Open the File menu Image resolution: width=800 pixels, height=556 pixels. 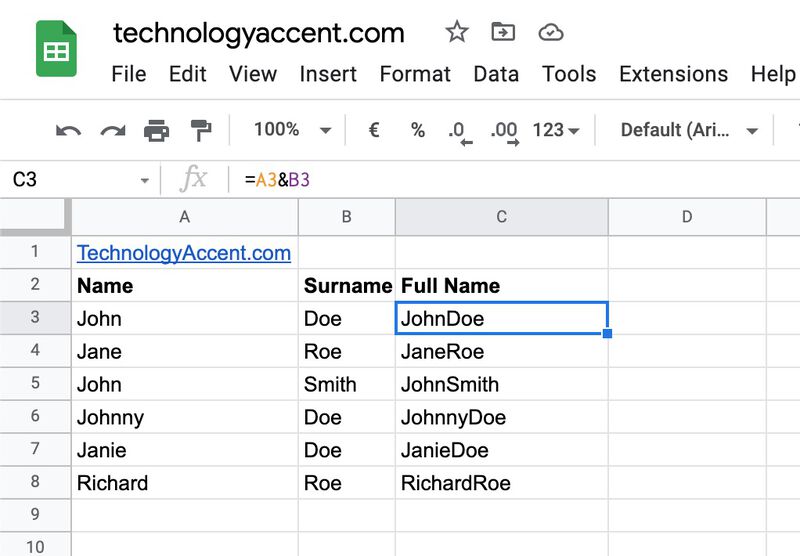pyautogui.click(x=129, y=74)
